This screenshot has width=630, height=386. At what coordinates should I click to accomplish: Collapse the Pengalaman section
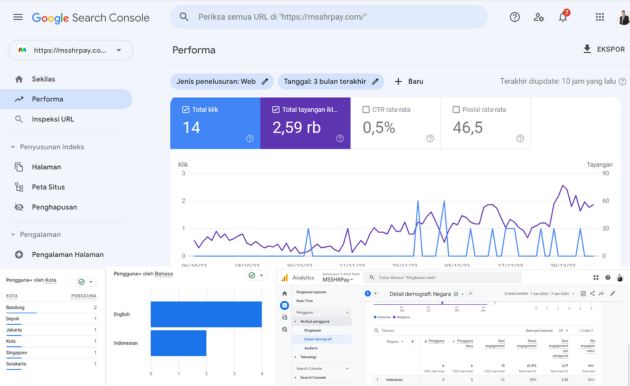pos(13,235)
